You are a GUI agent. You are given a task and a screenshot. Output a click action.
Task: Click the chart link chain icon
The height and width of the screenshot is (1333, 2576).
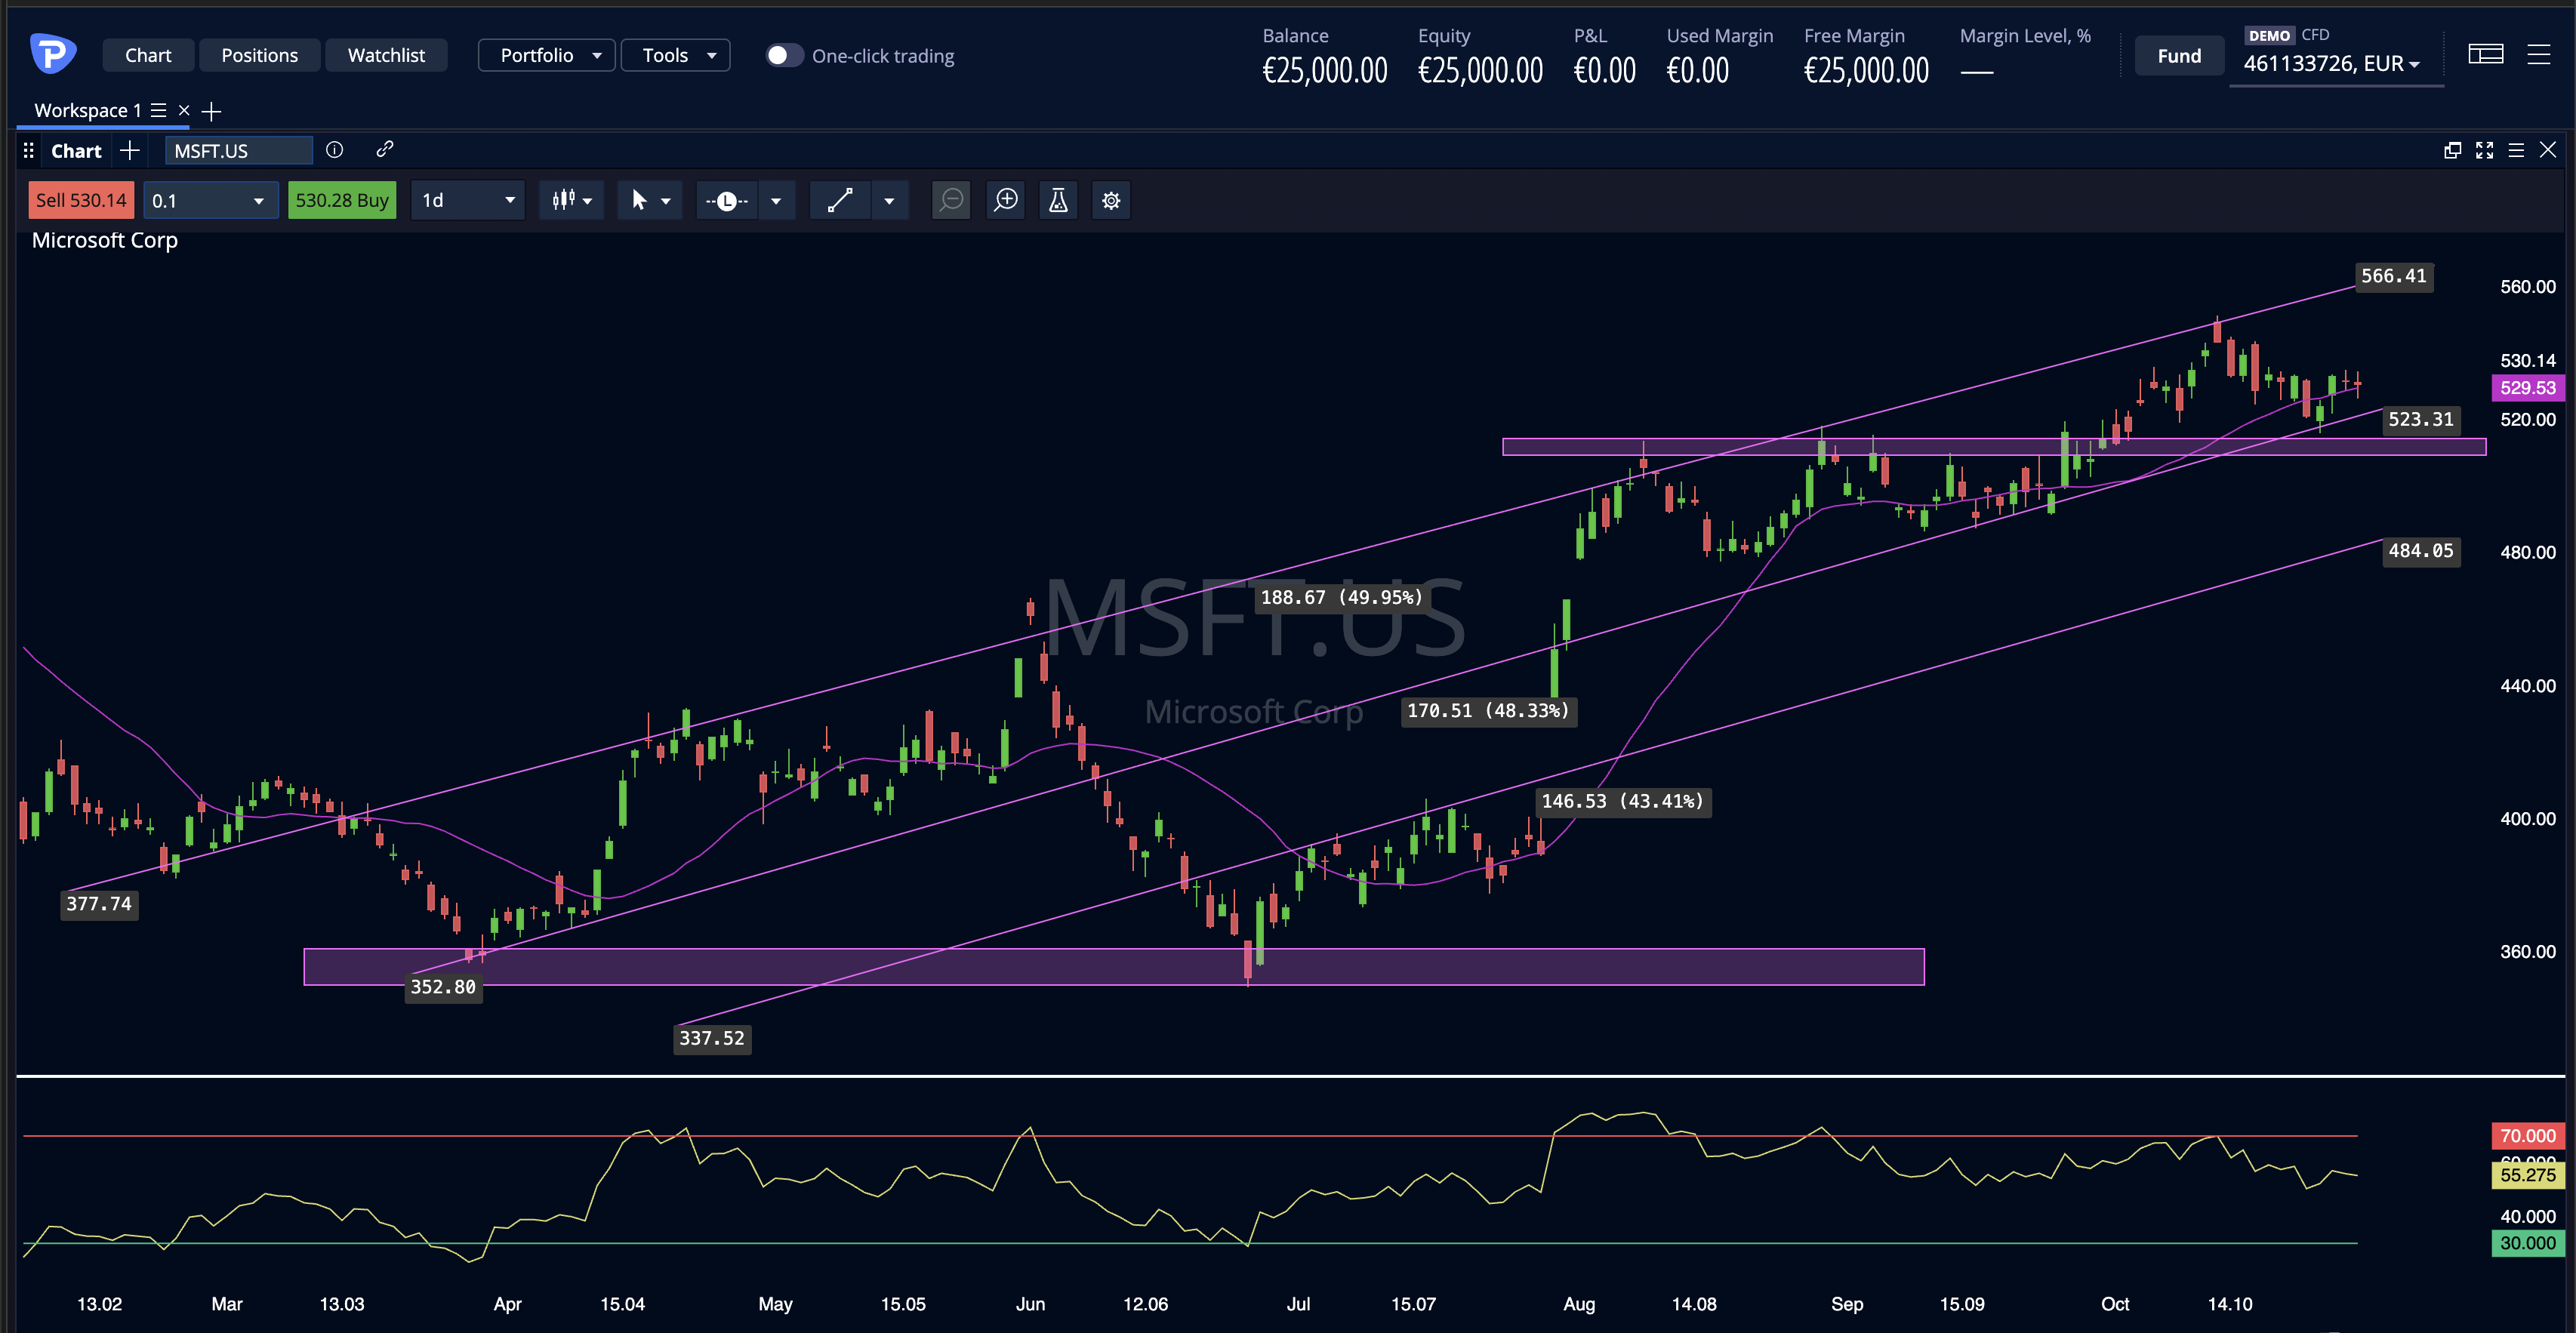(385, 150)
